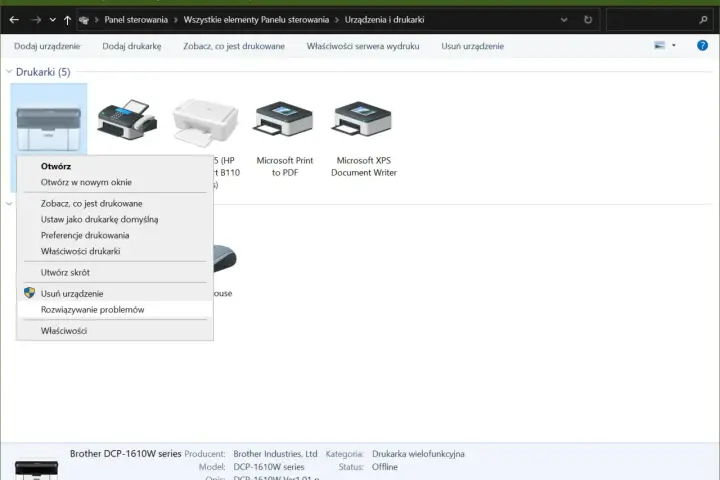Collapse the Drukarki (5) group
This screenshot has height=480, width=720.
pos(9,72)
